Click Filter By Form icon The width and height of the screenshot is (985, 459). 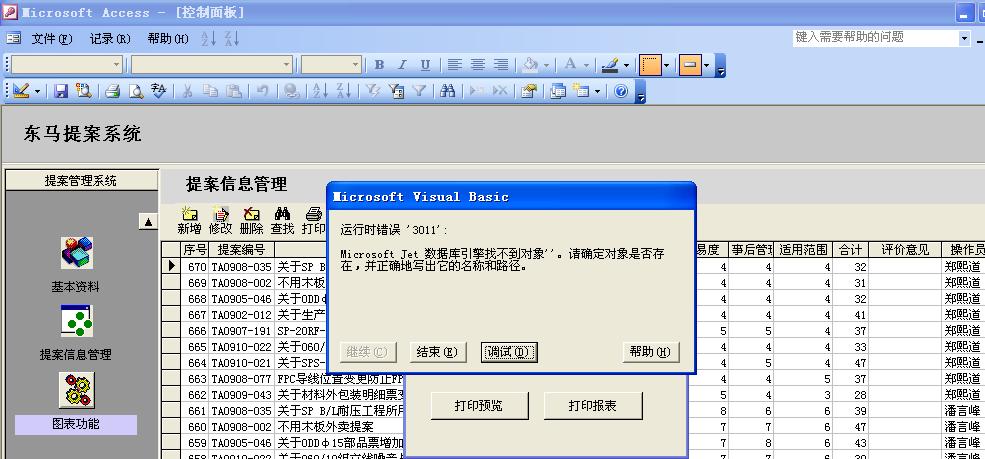[396, 92]
